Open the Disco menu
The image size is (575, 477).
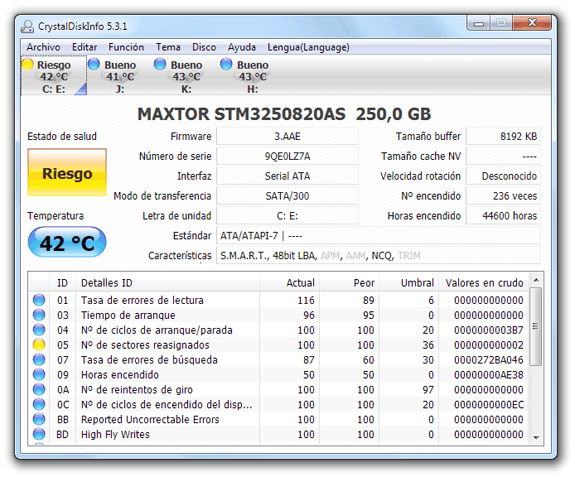204,47
